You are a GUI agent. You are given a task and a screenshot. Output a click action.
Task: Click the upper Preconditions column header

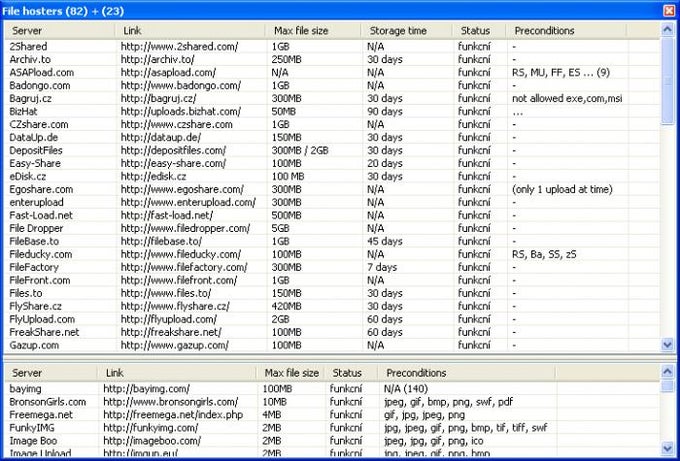[566, 31]
